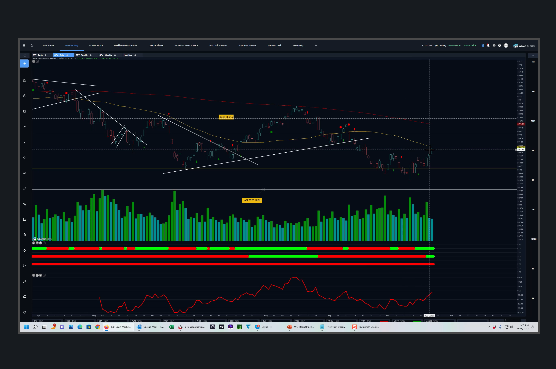The image size is (556, 369).
Task: Open the Windows Start button
Action: [26, 327]
